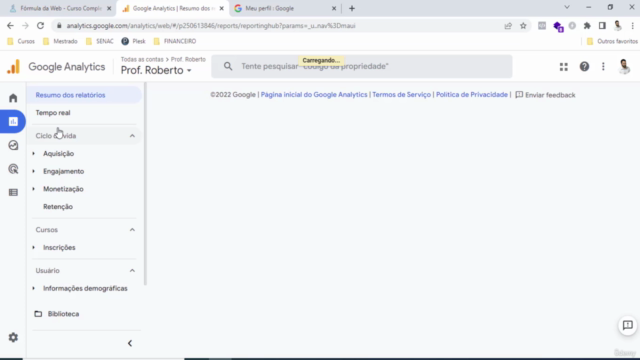
Task: Click Todas as contas breadcrumb
Action: (x=142, y=59)
